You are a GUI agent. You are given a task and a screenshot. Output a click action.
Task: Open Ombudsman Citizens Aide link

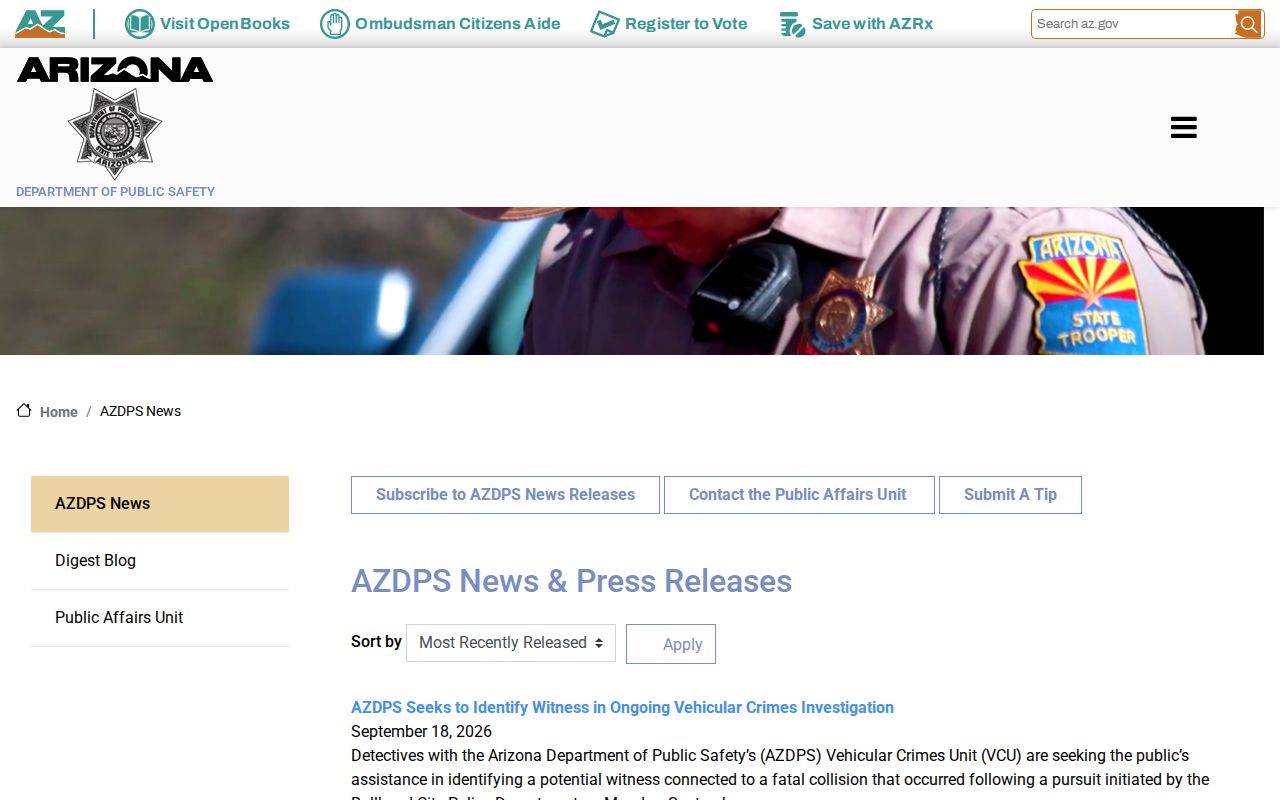point(458,24)
